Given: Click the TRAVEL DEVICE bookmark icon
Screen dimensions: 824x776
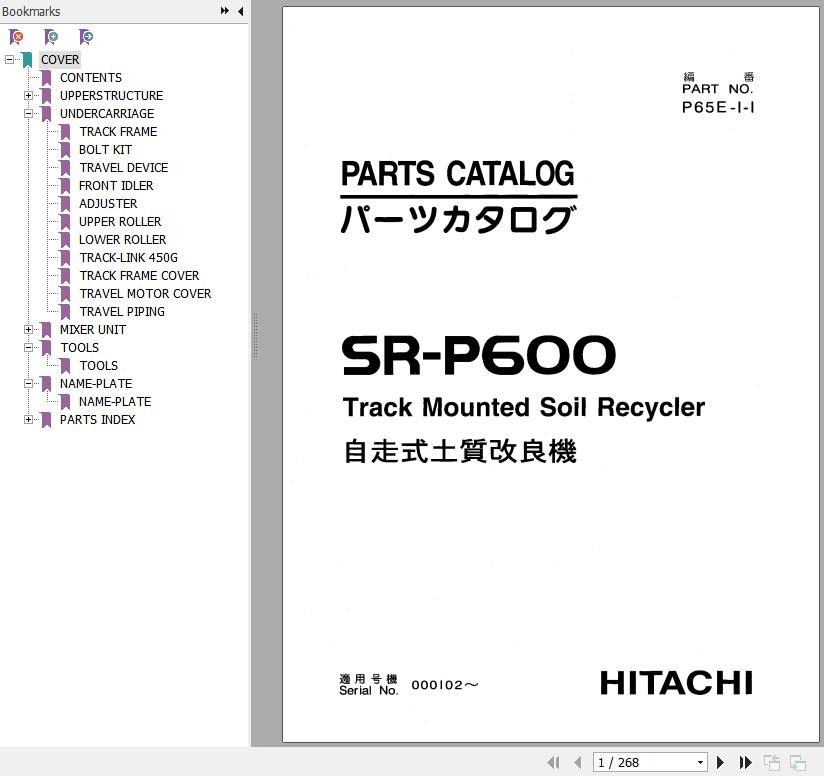Looking at the screenshot, I should point(65,168).
